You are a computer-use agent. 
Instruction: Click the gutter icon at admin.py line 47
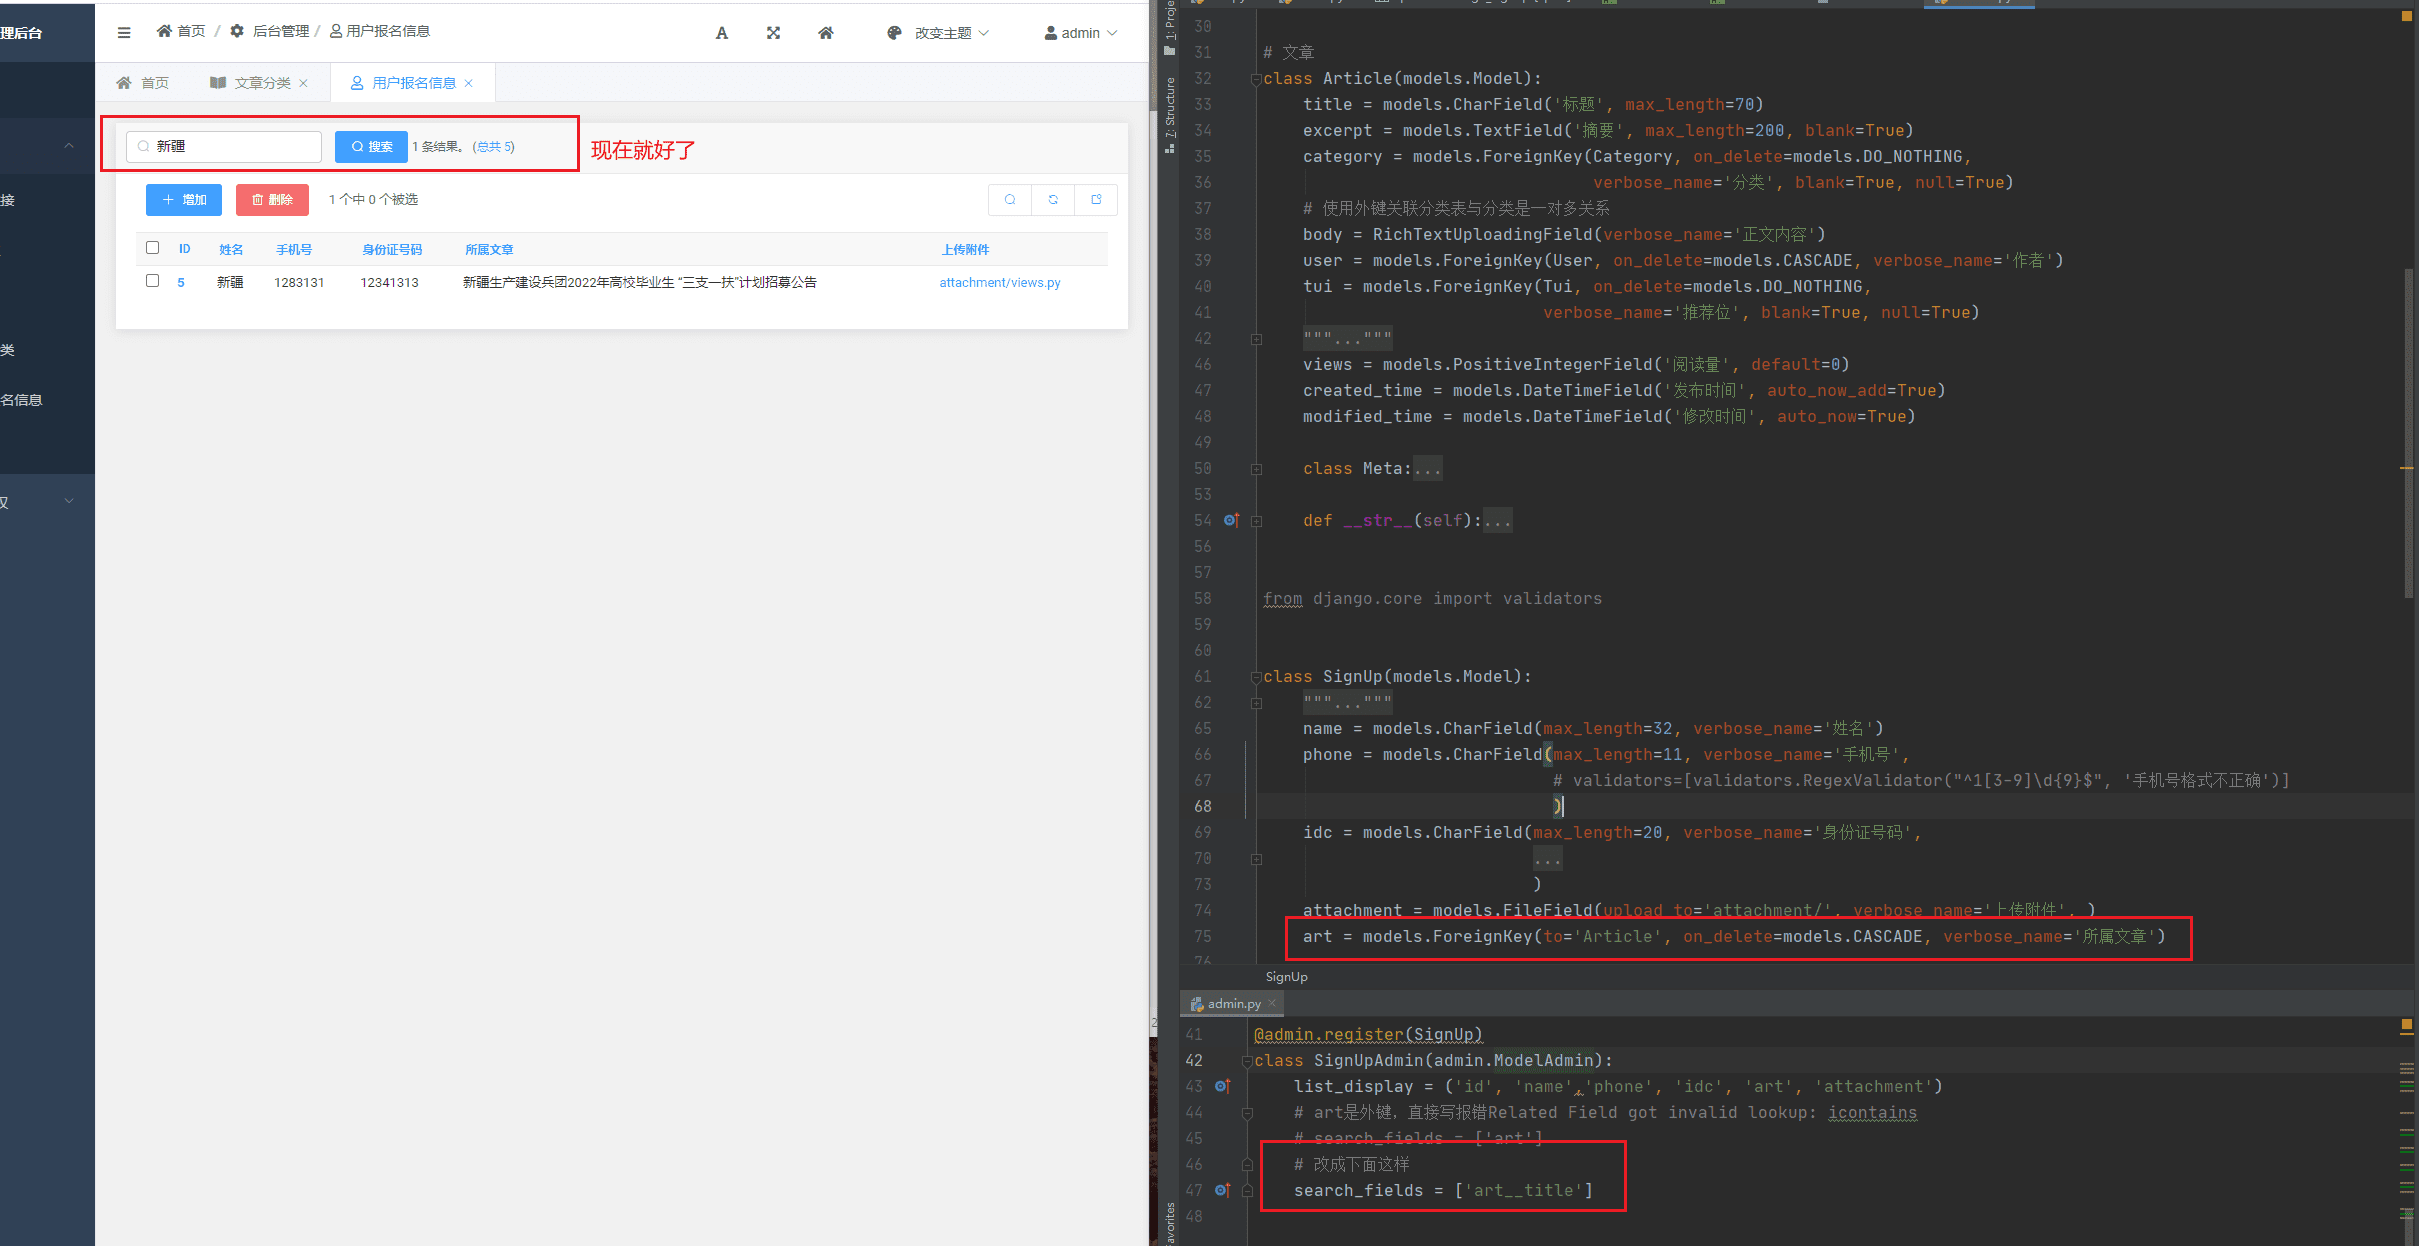coord(1222,1190)
